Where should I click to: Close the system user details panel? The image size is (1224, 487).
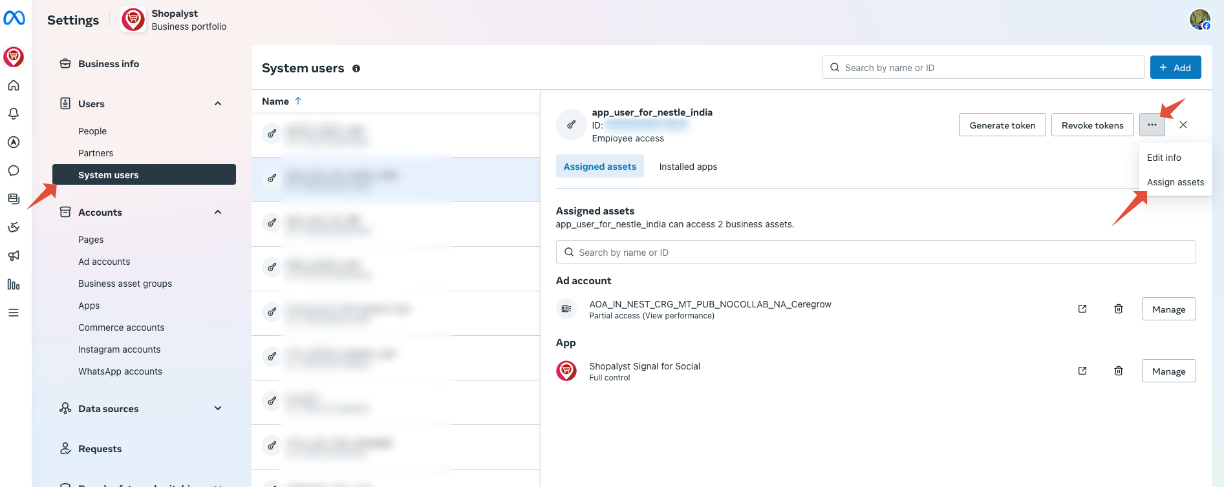click(x=1183, y=125)
